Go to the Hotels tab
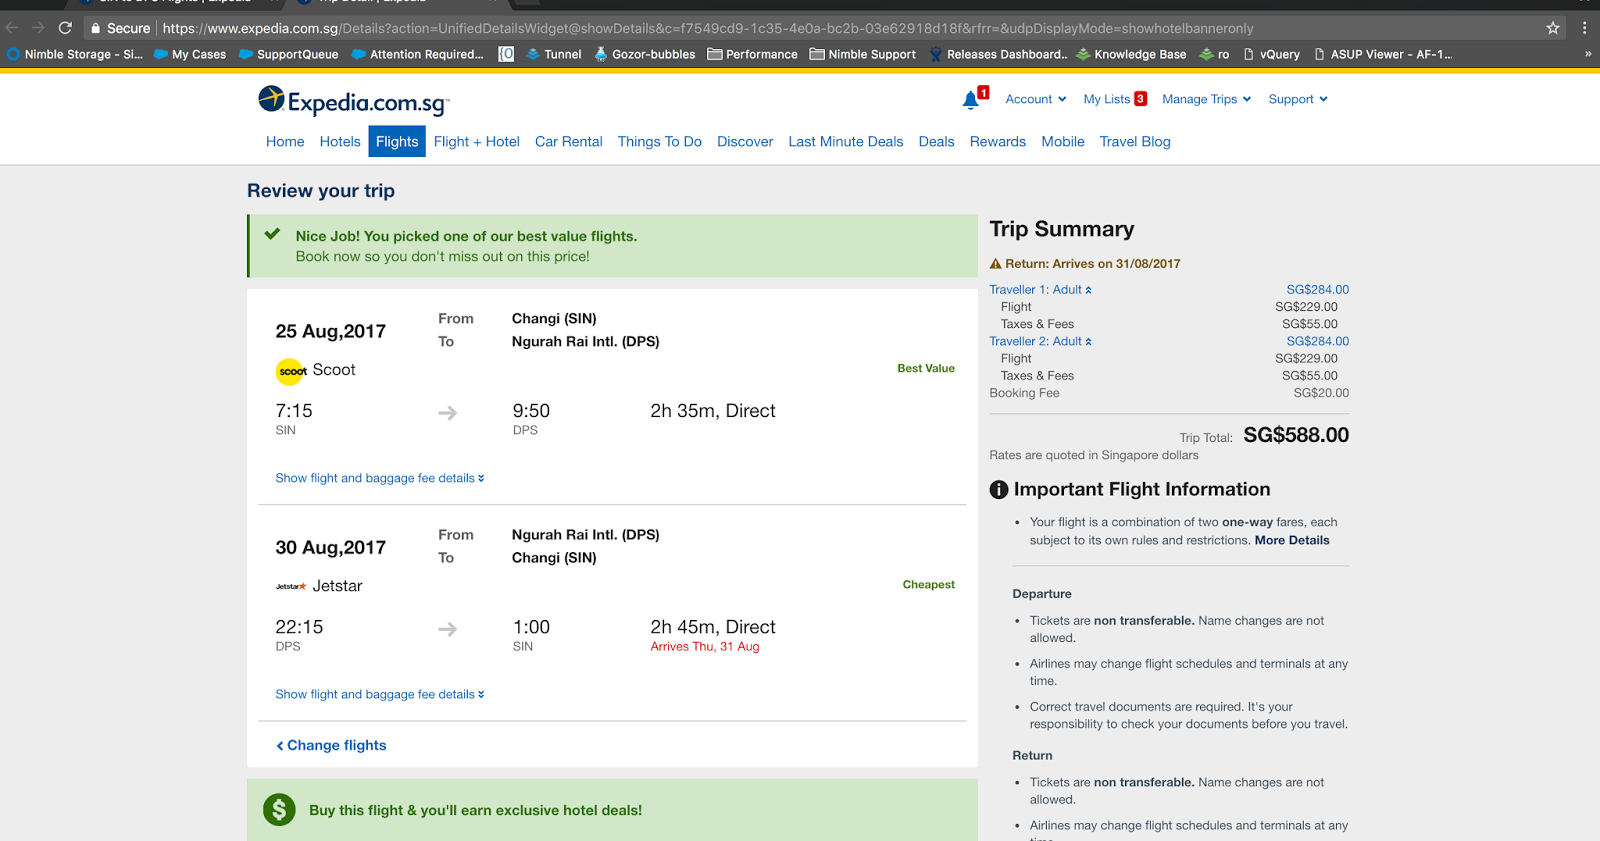 pyautogui.click(x=340, y=141)
